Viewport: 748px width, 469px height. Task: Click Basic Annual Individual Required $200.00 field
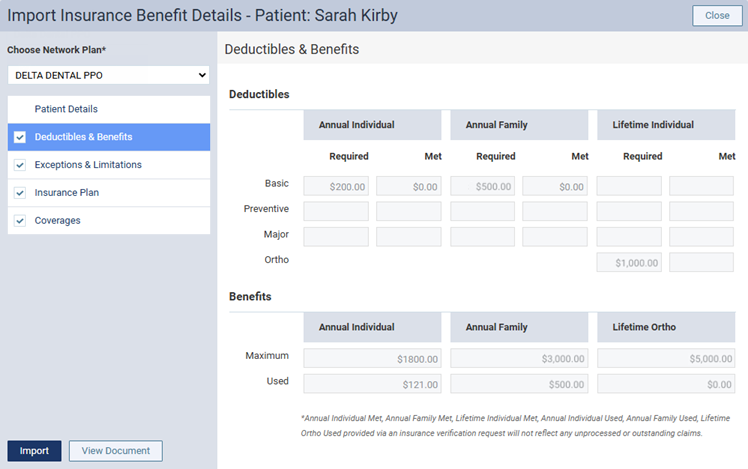pos(336,186)
